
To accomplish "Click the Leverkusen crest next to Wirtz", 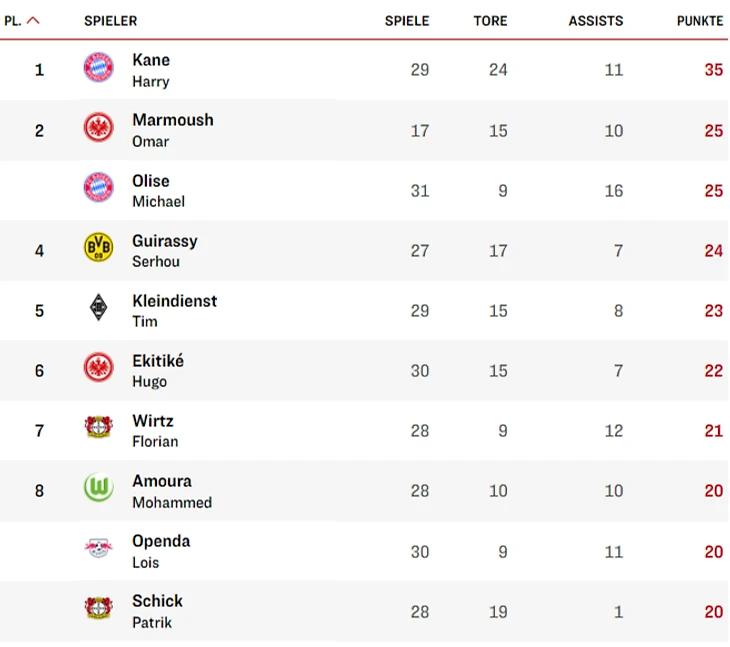I will pos(98,429).
